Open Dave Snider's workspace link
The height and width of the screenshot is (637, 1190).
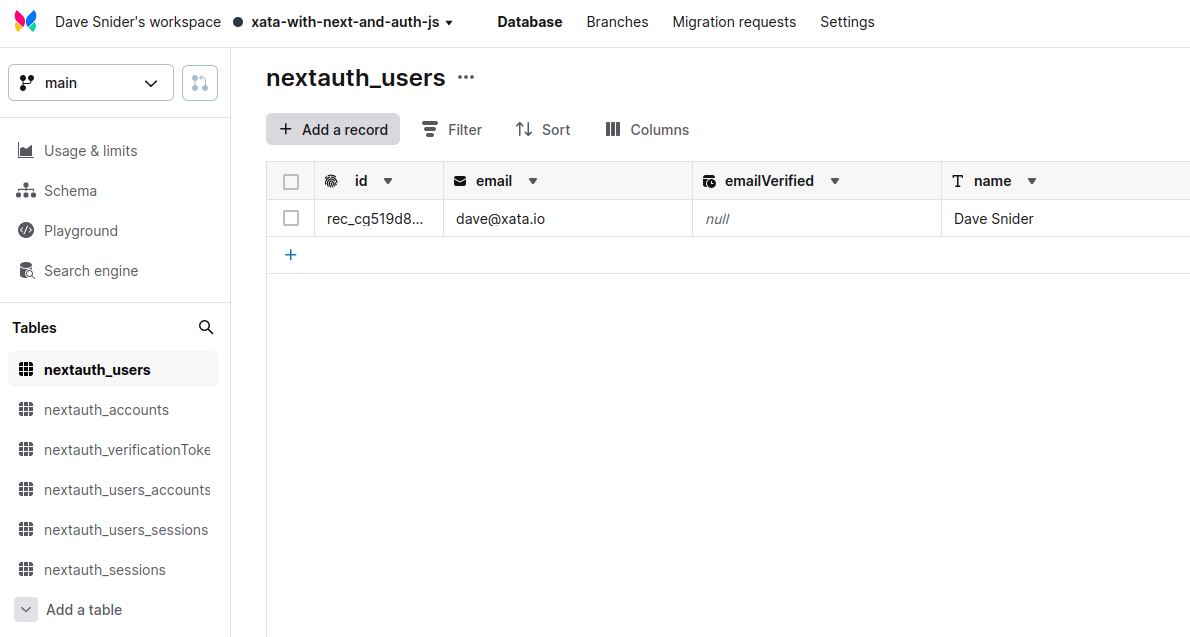point(138,22)
